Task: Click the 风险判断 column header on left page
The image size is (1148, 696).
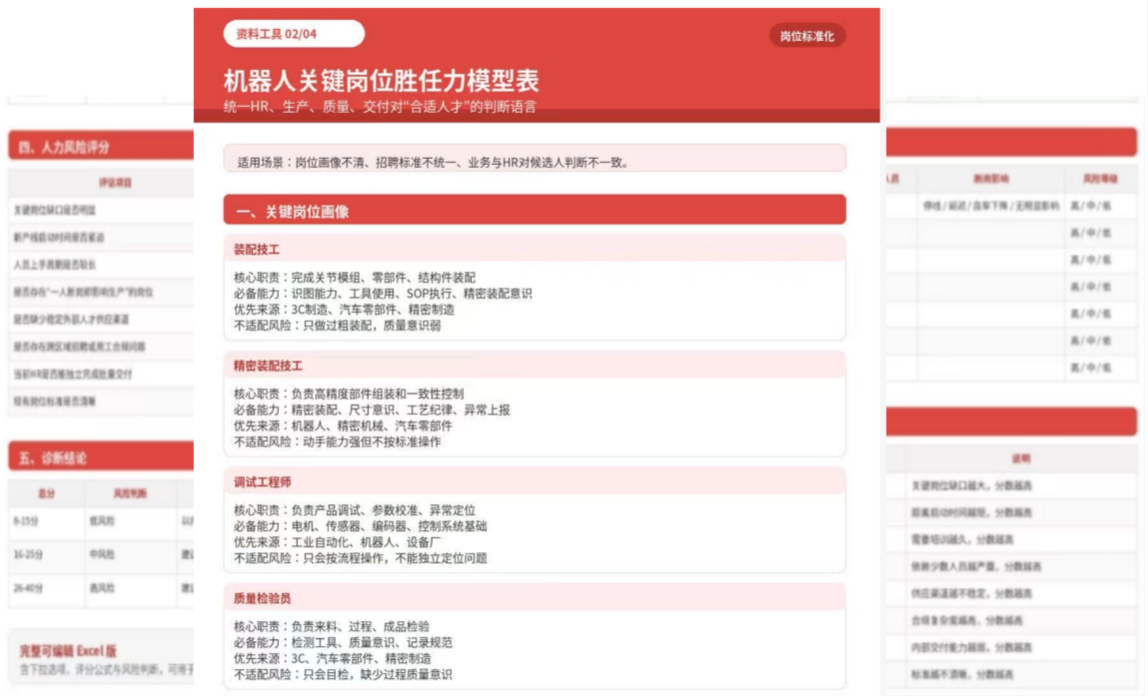Action: click(130, 494)
